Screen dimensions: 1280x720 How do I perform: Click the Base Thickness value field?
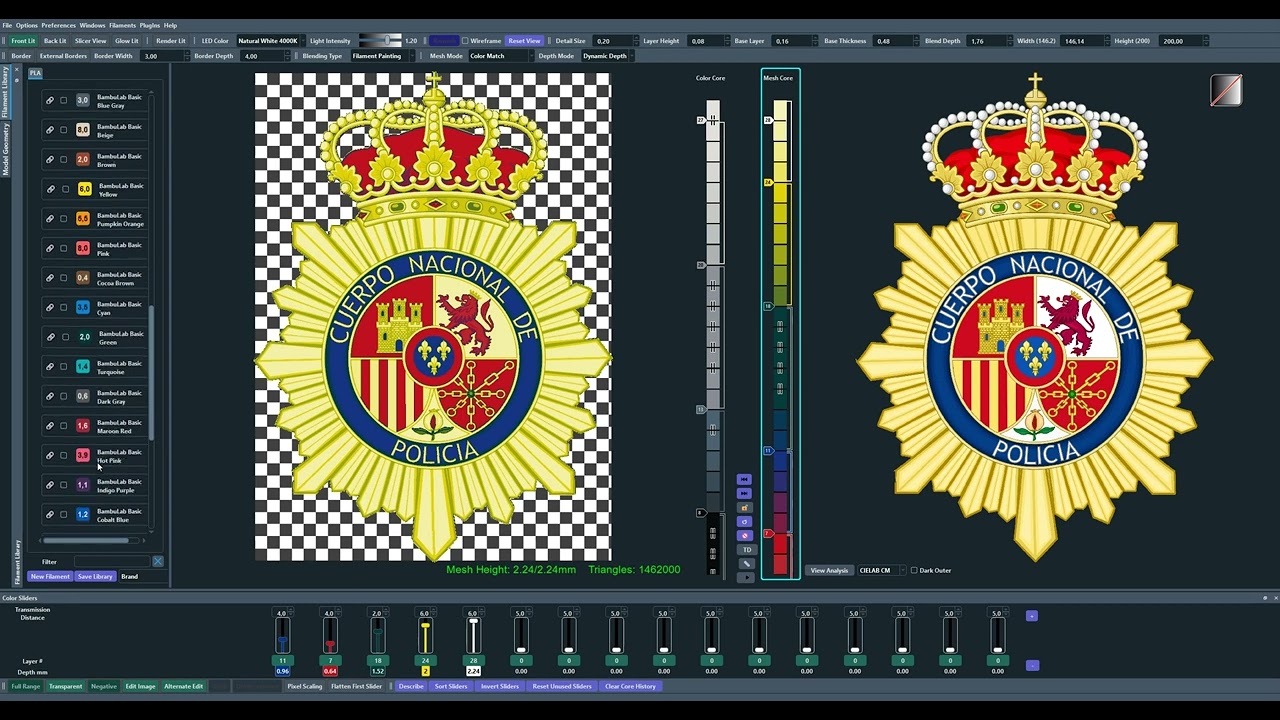(x=890, y=41)
